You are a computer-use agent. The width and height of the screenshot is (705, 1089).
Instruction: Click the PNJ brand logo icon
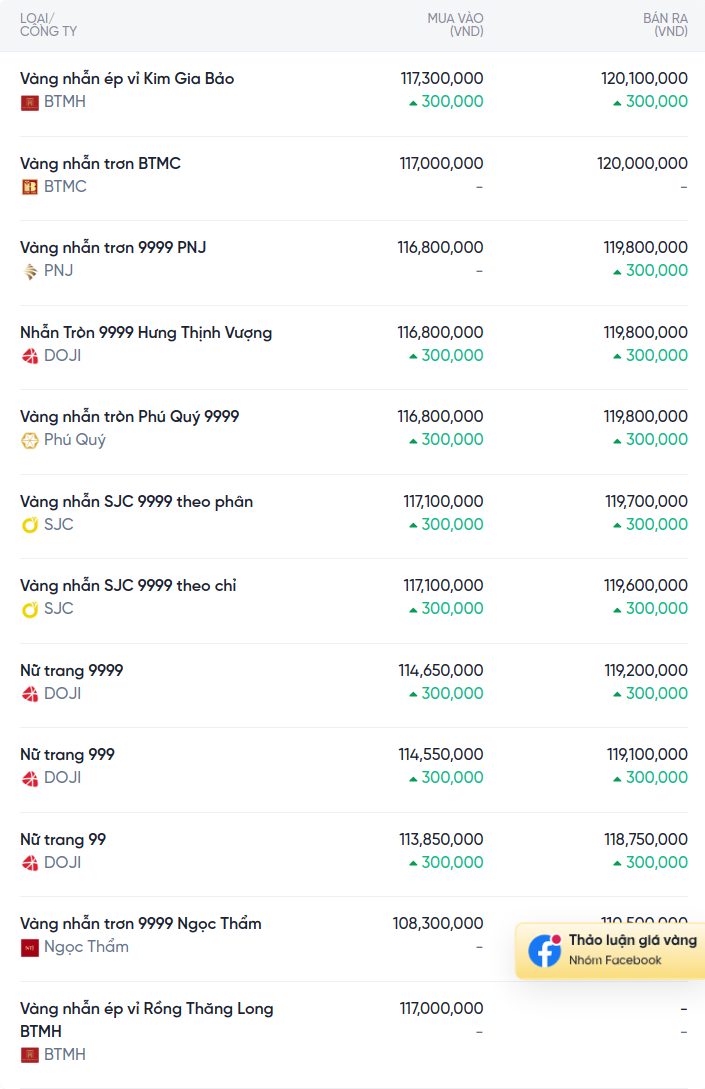[x=29, y=272]
